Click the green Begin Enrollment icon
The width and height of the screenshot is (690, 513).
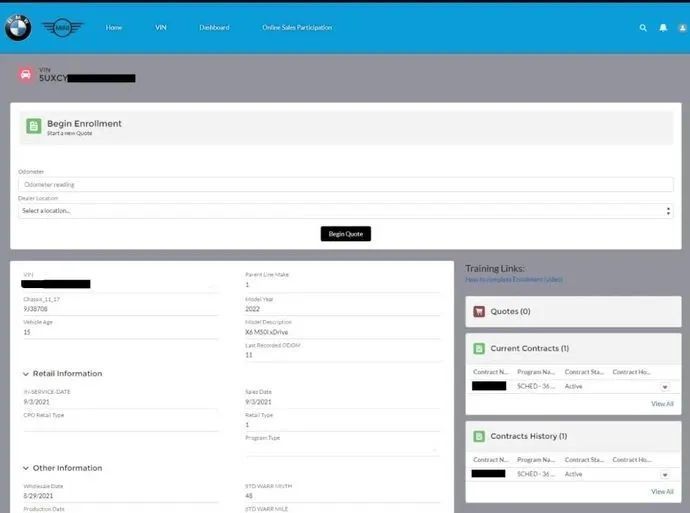click(33, 126)
